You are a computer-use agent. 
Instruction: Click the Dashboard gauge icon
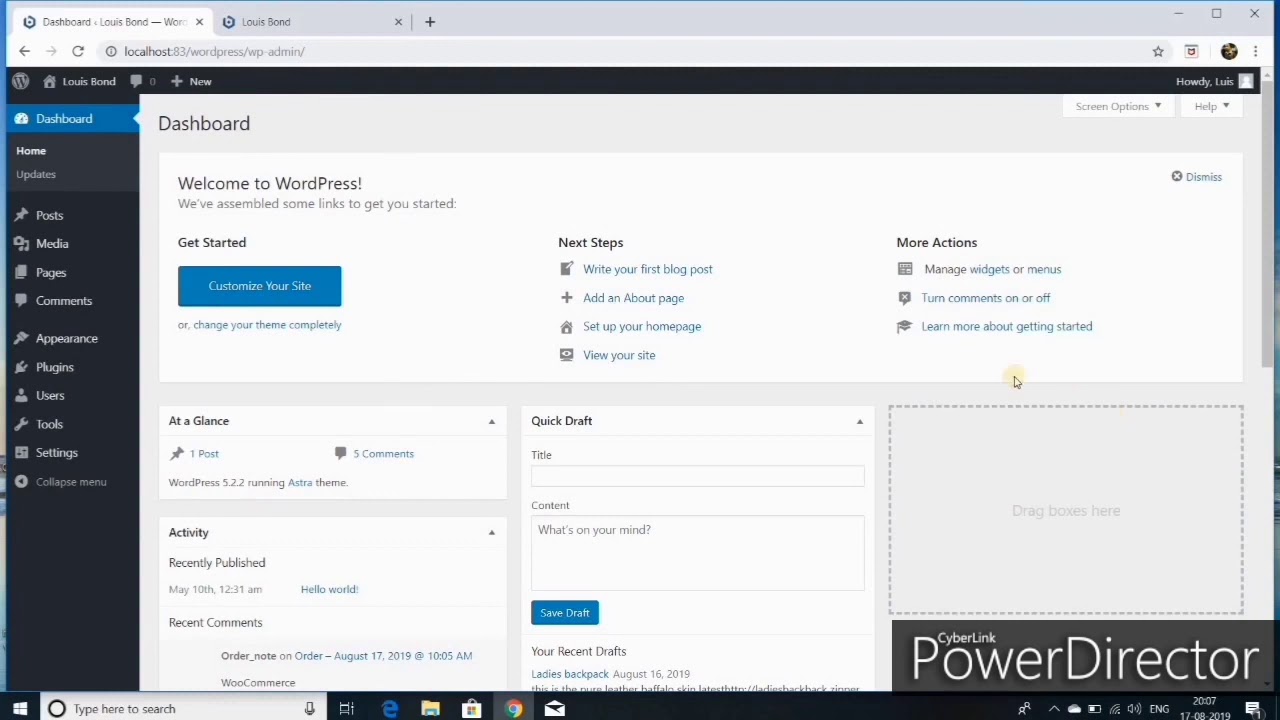click(x=21, y=118)
